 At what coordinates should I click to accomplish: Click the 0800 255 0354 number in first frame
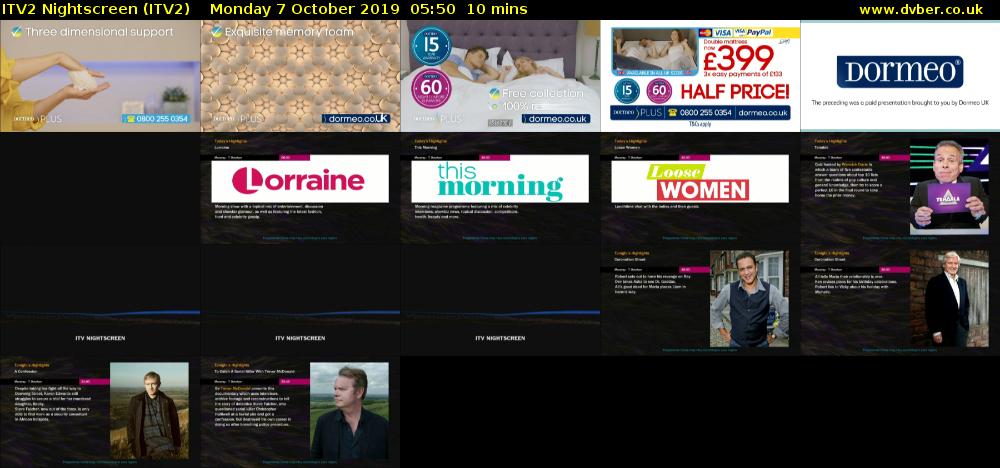157,119
